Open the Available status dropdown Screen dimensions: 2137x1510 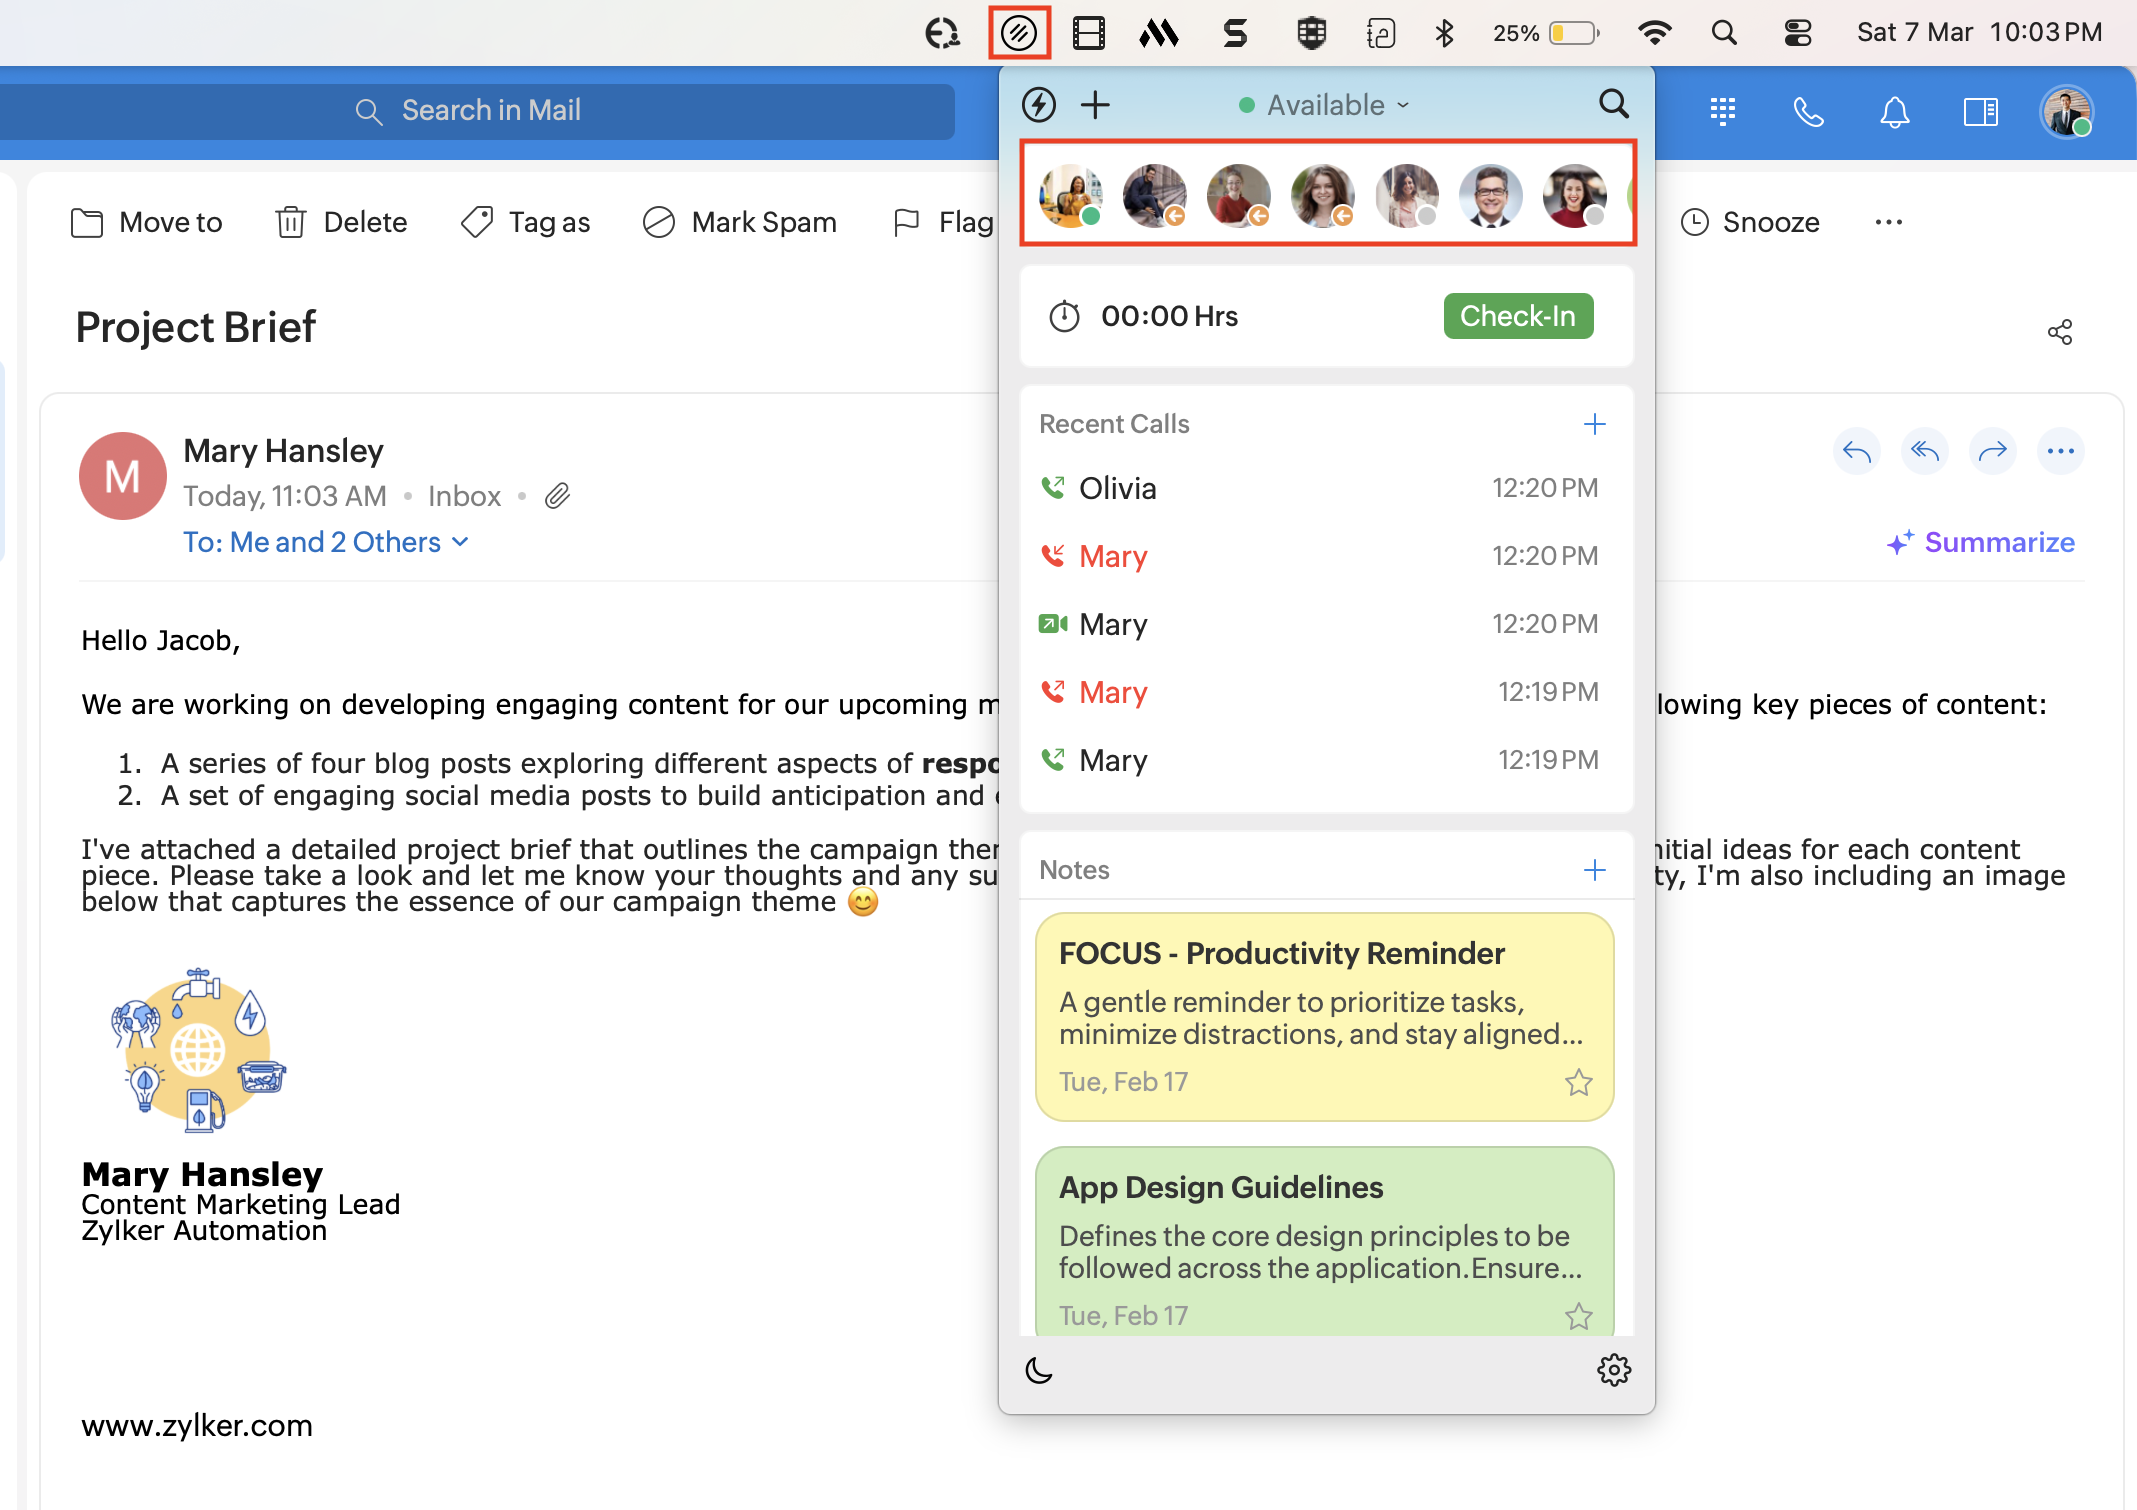pyautogui.click(x=1325, y=105)
